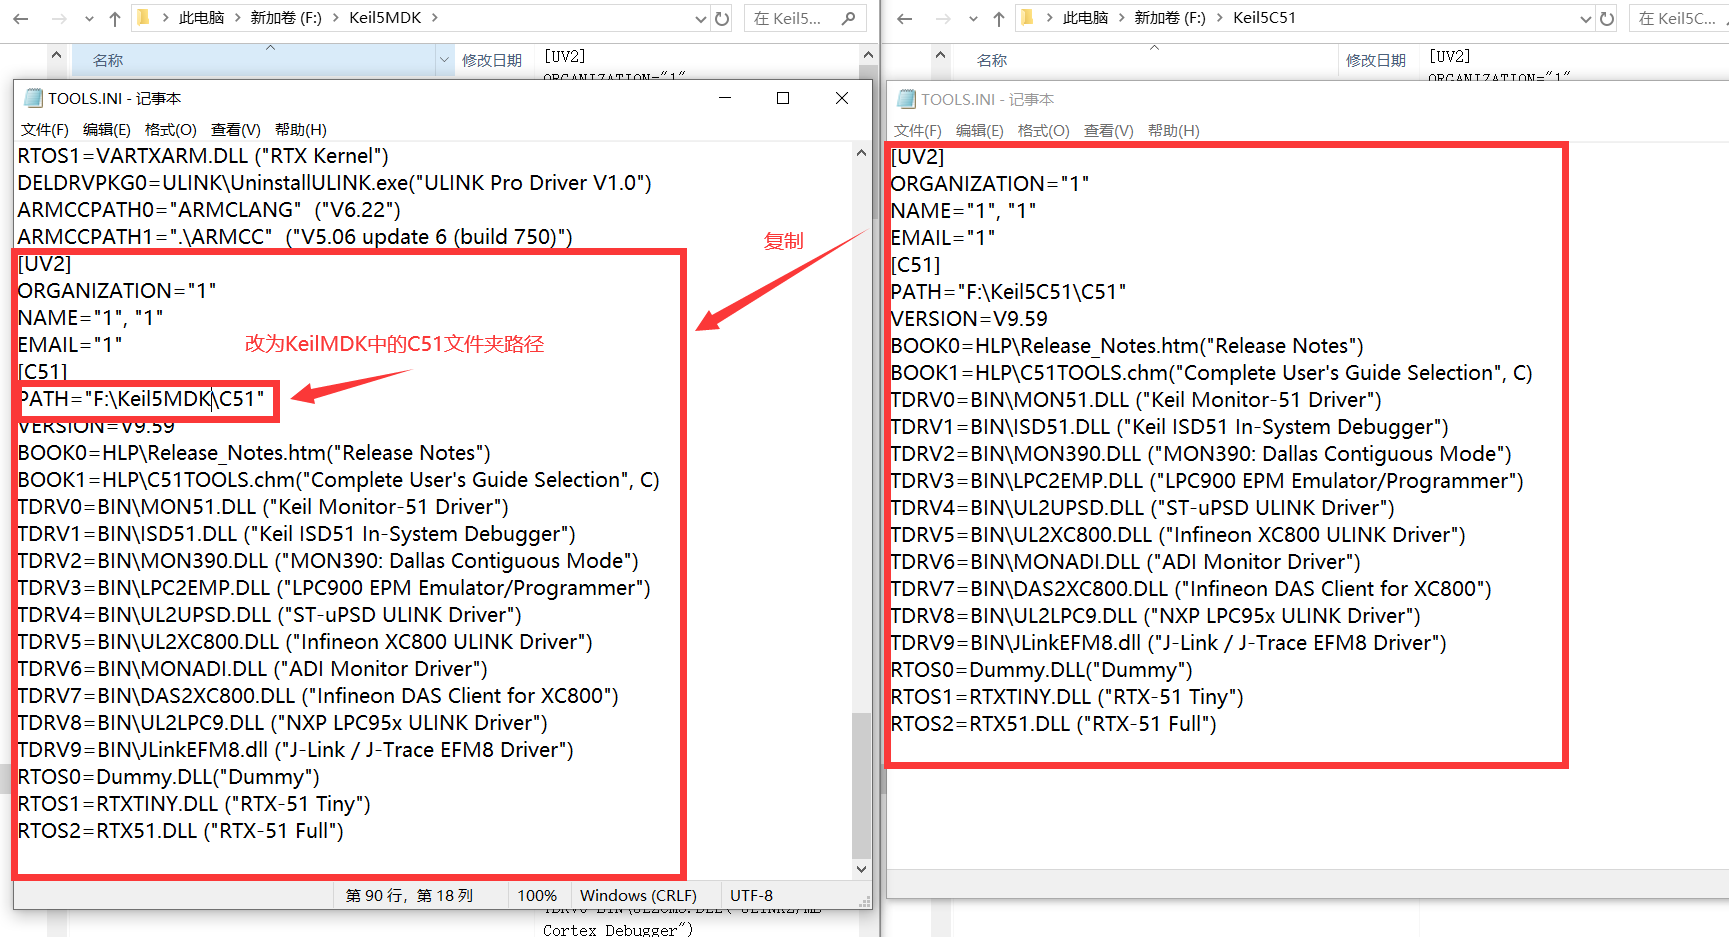Viewport: 1729px width, 937px height.
Task: Click the folder icon in Keil5MDK address bar
Action: [143, 17]
